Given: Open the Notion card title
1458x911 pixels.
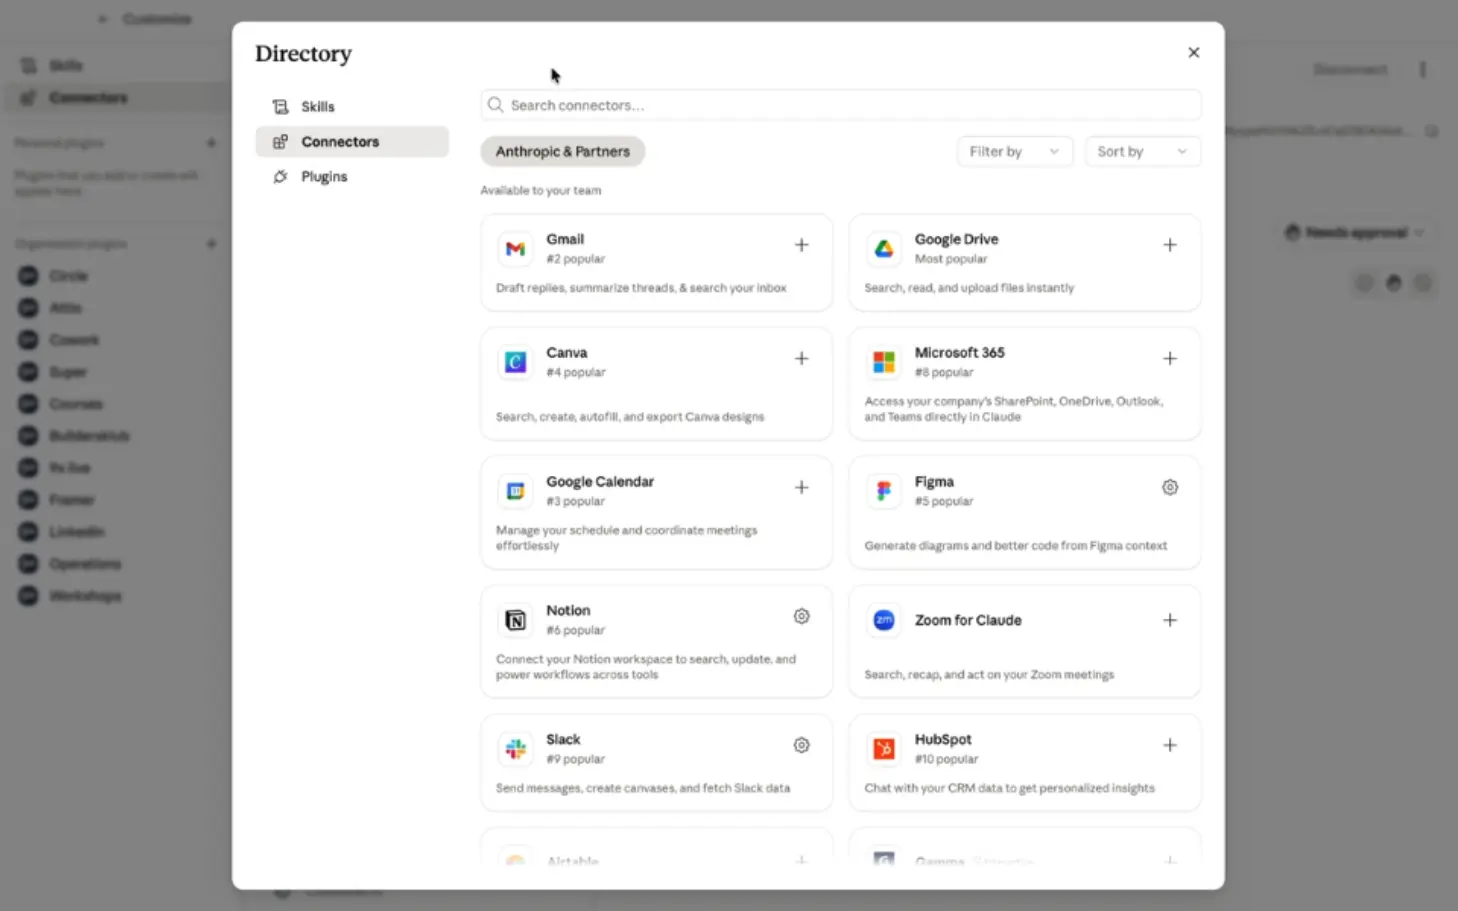Looking at the screenshot, I should click(568, 610).
